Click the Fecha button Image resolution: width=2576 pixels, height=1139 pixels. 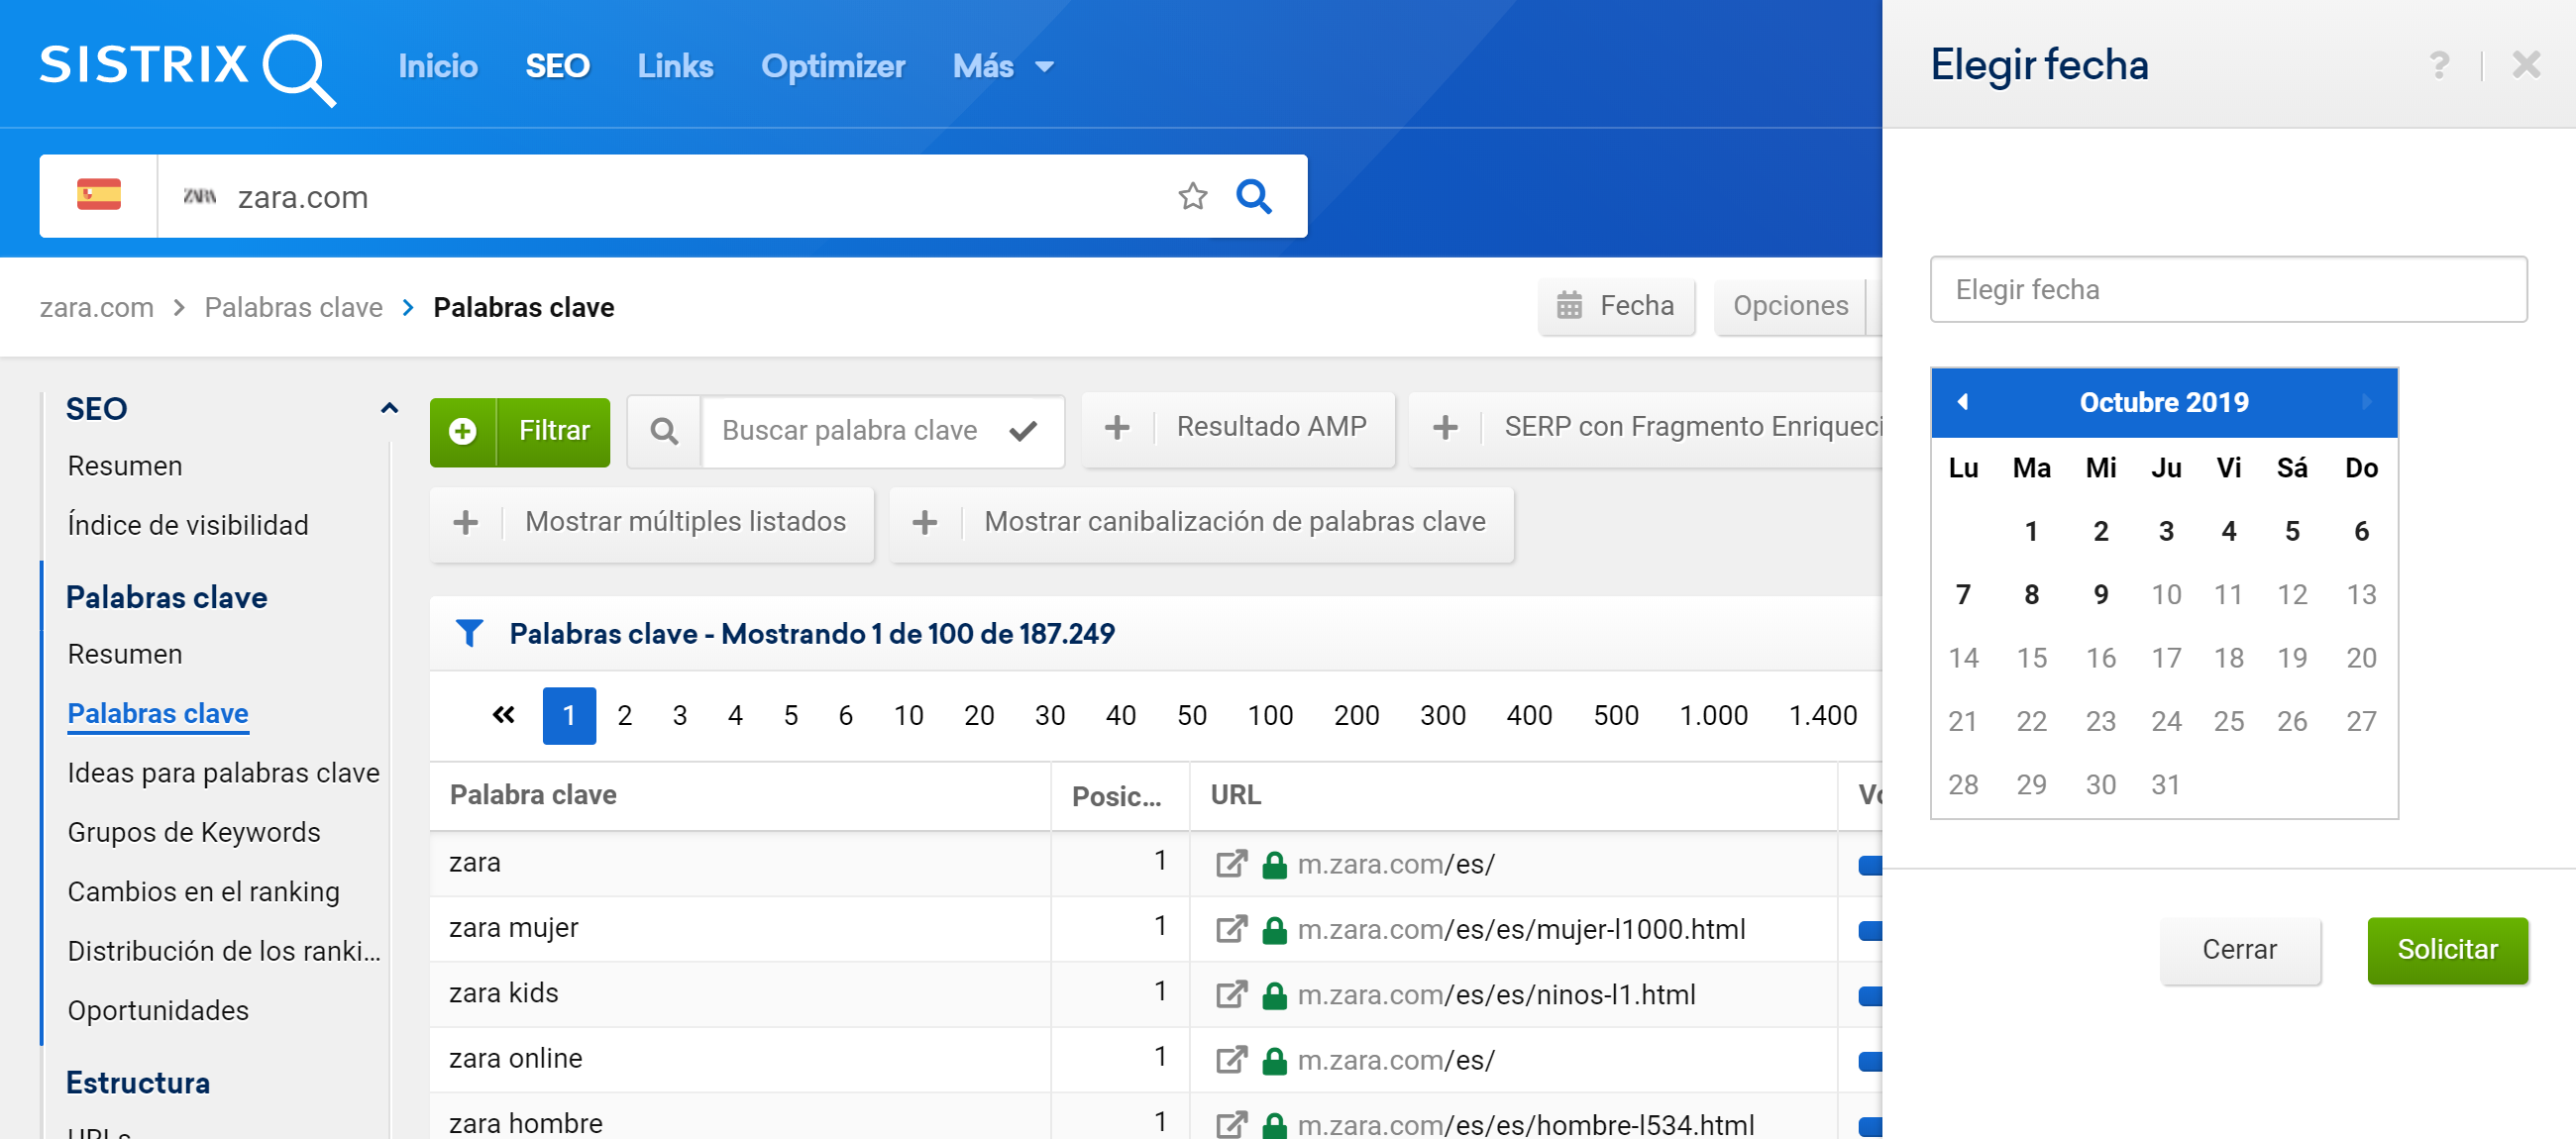click(x=1616, y=305)
